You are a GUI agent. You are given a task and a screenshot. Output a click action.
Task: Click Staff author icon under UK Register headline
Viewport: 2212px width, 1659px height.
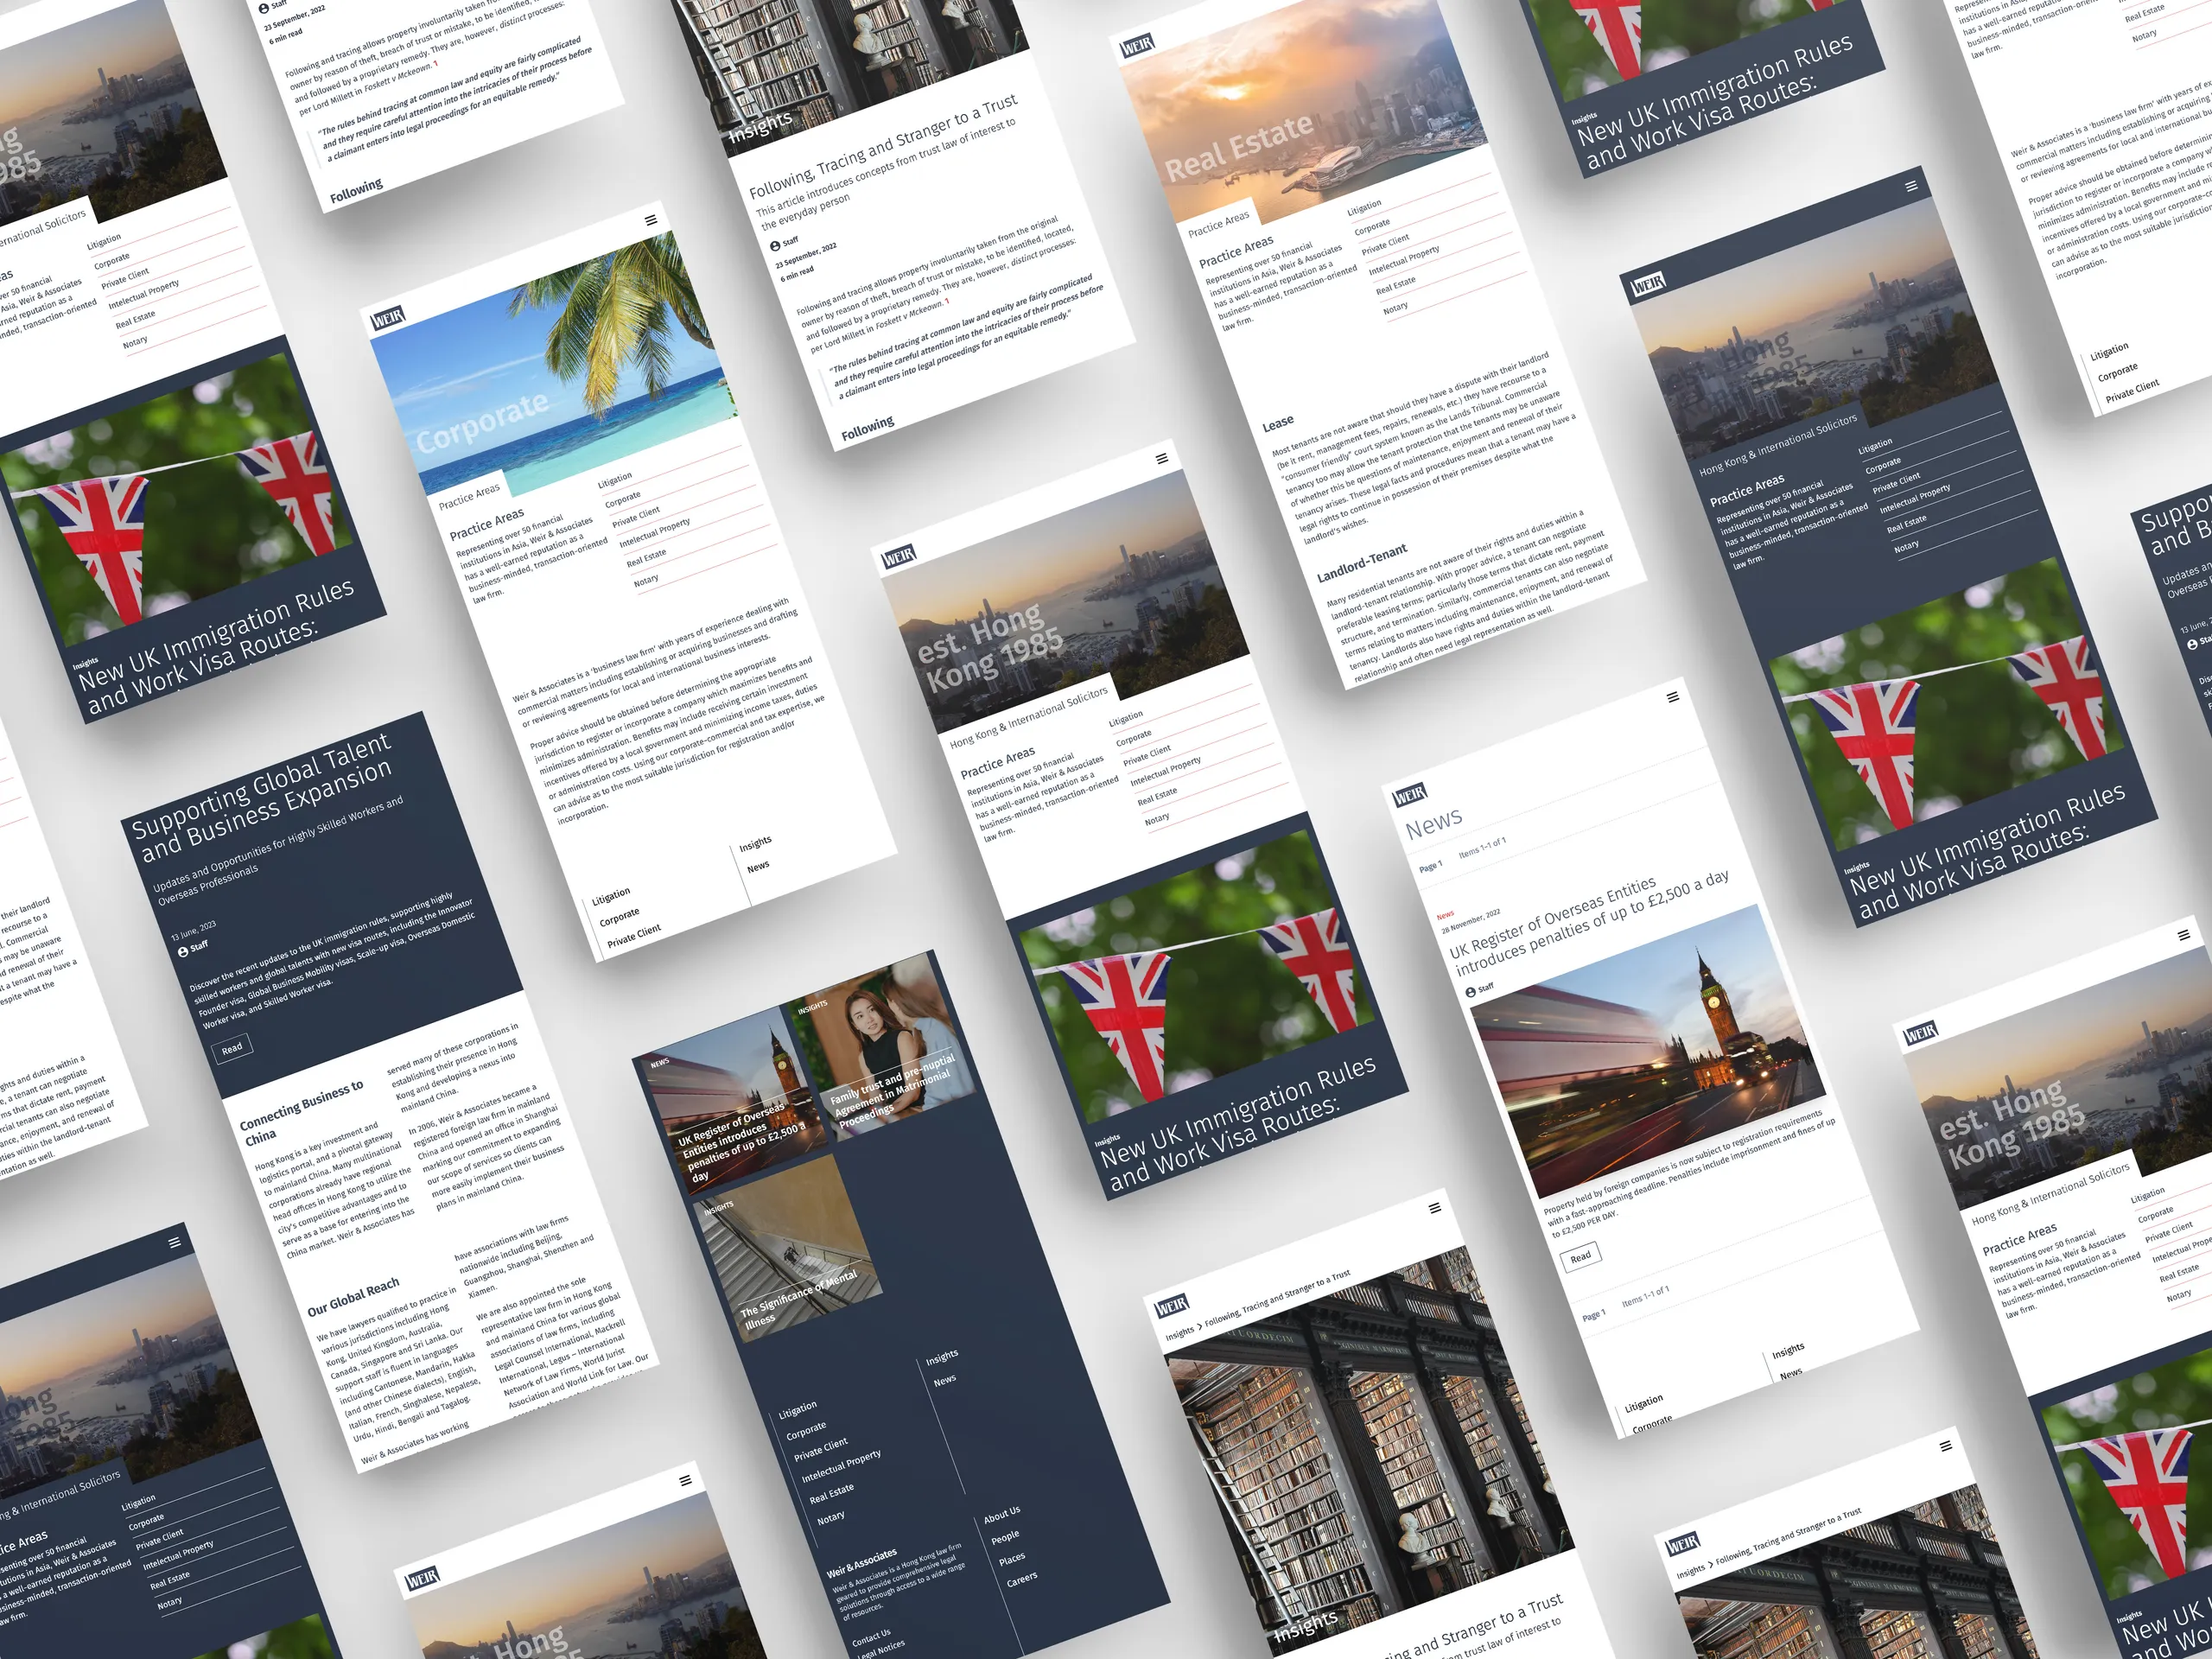(1470, 992)
